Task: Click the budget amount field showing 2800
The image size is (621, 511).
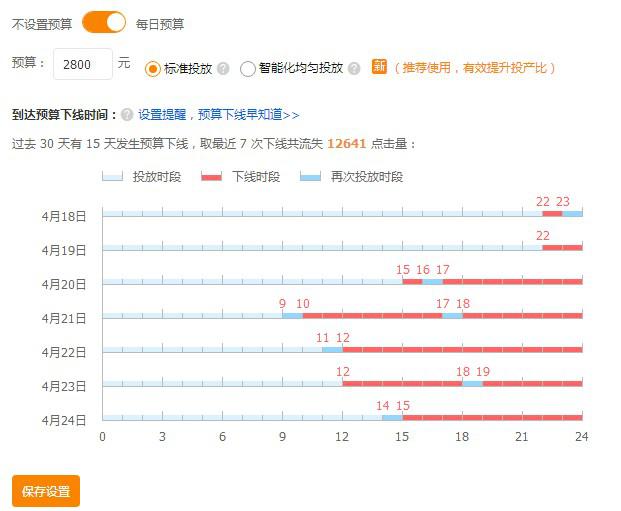Action: tap(83, 64)
